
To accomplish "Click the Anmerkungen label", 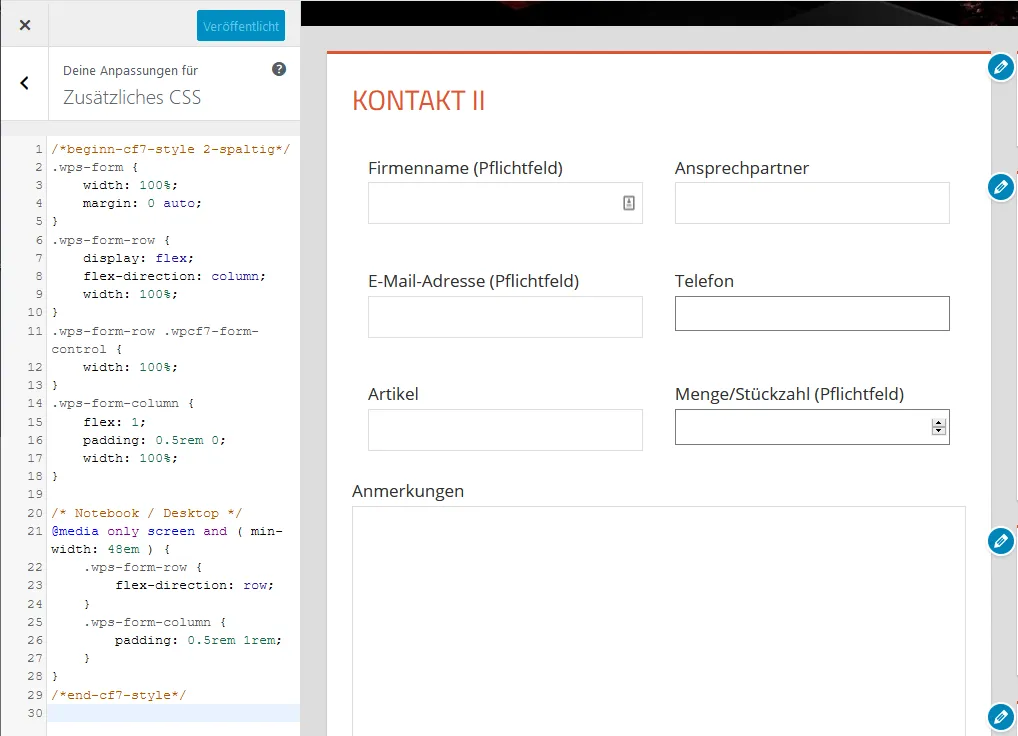I will point(408,491).
